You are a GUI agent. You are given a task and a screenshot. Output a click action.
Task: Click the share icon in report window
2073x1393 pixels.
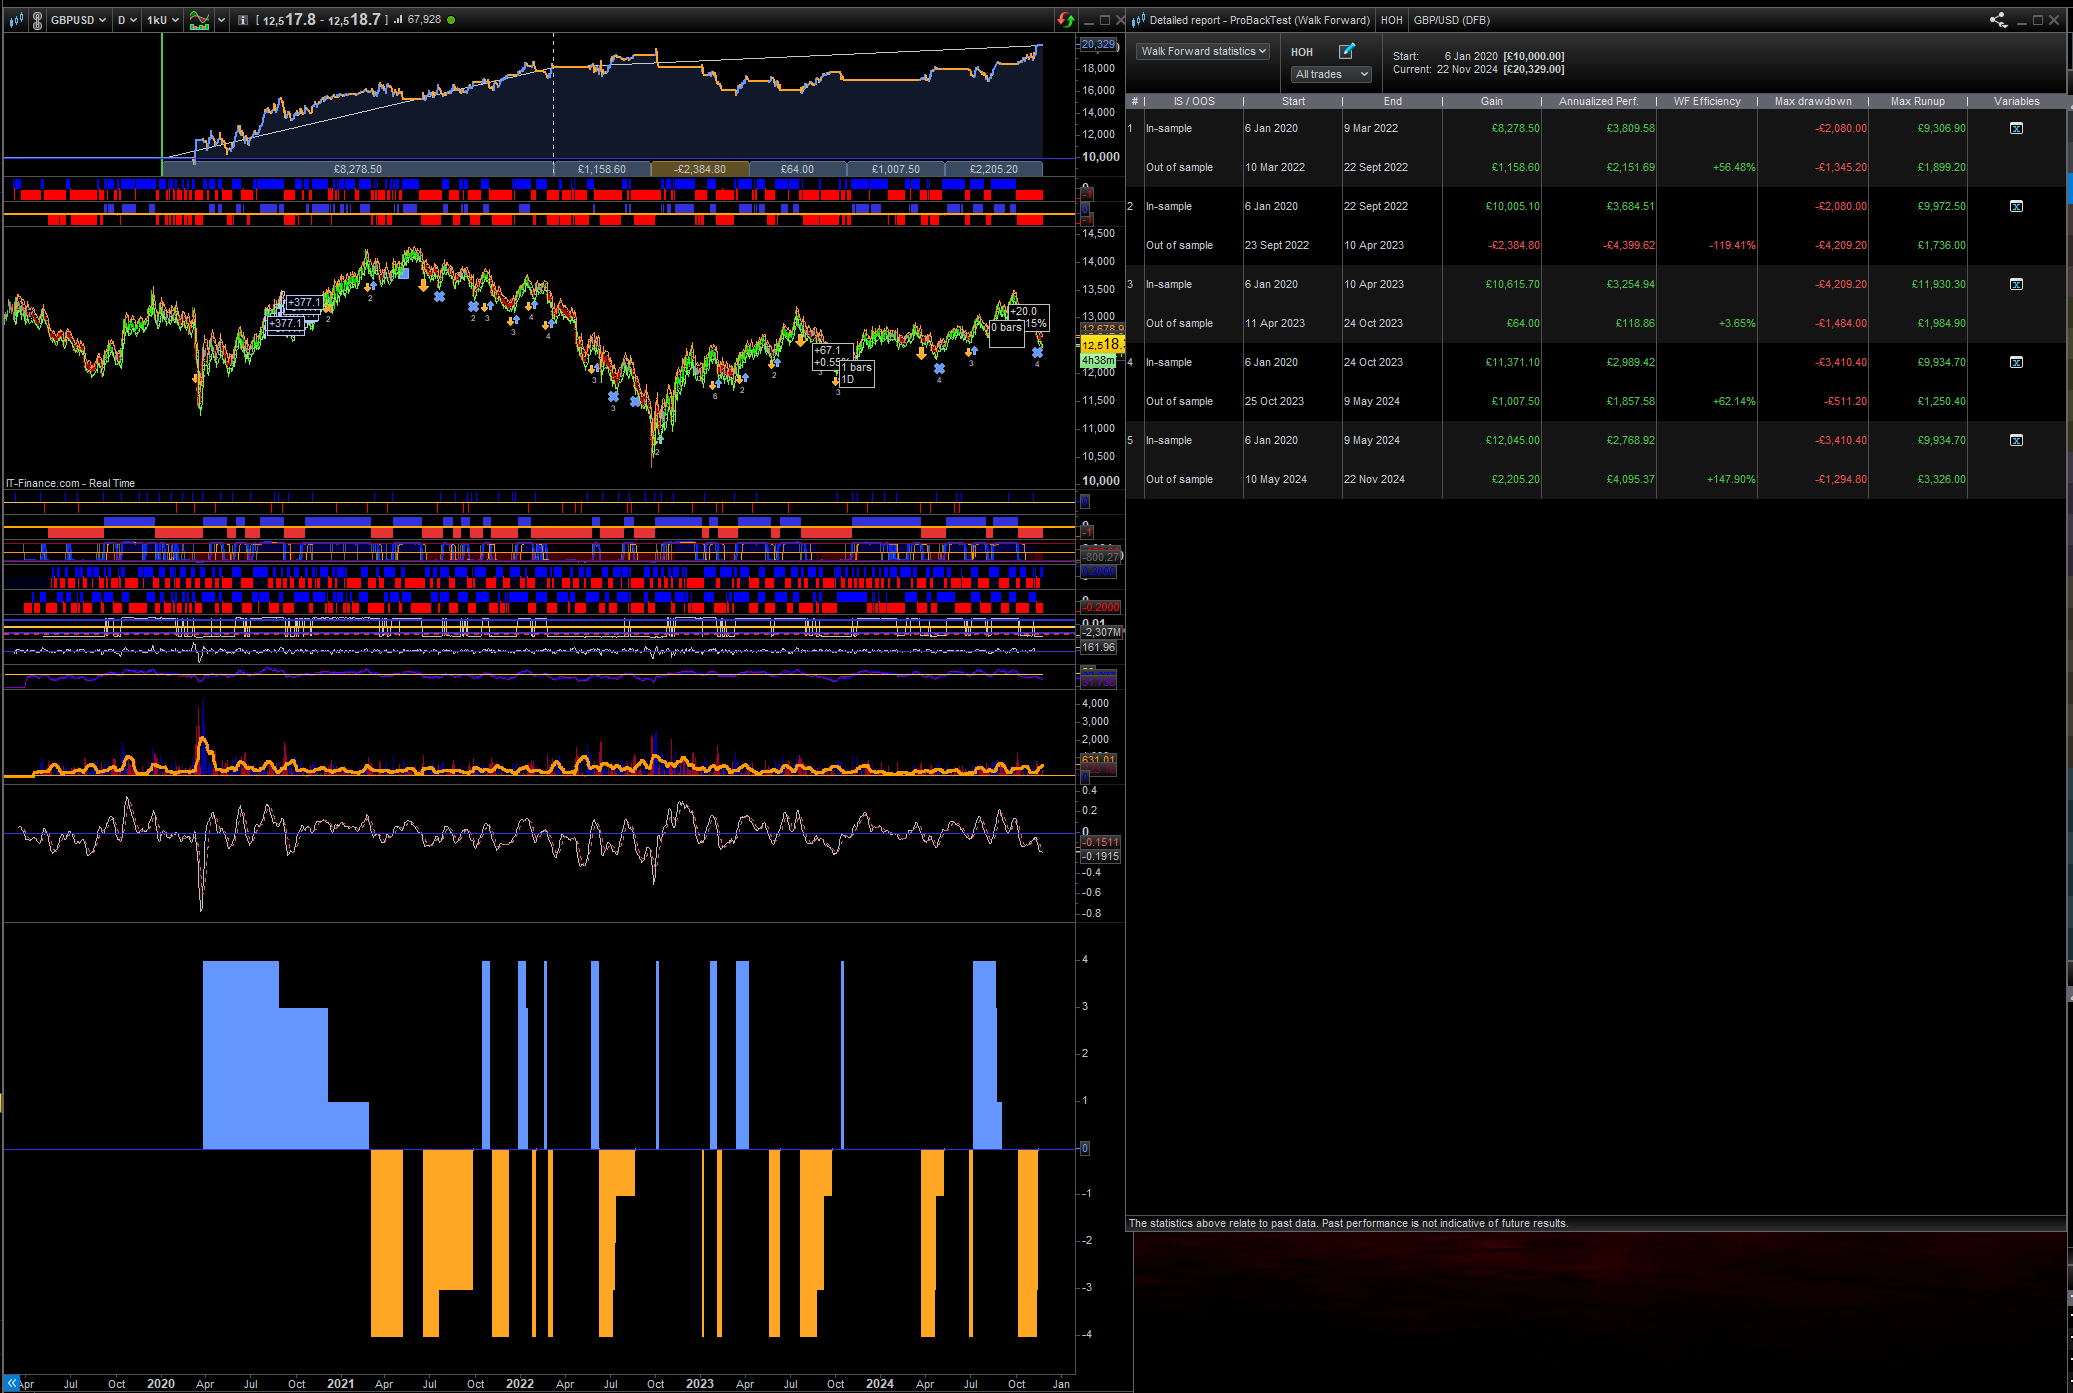pos(1998,20)
